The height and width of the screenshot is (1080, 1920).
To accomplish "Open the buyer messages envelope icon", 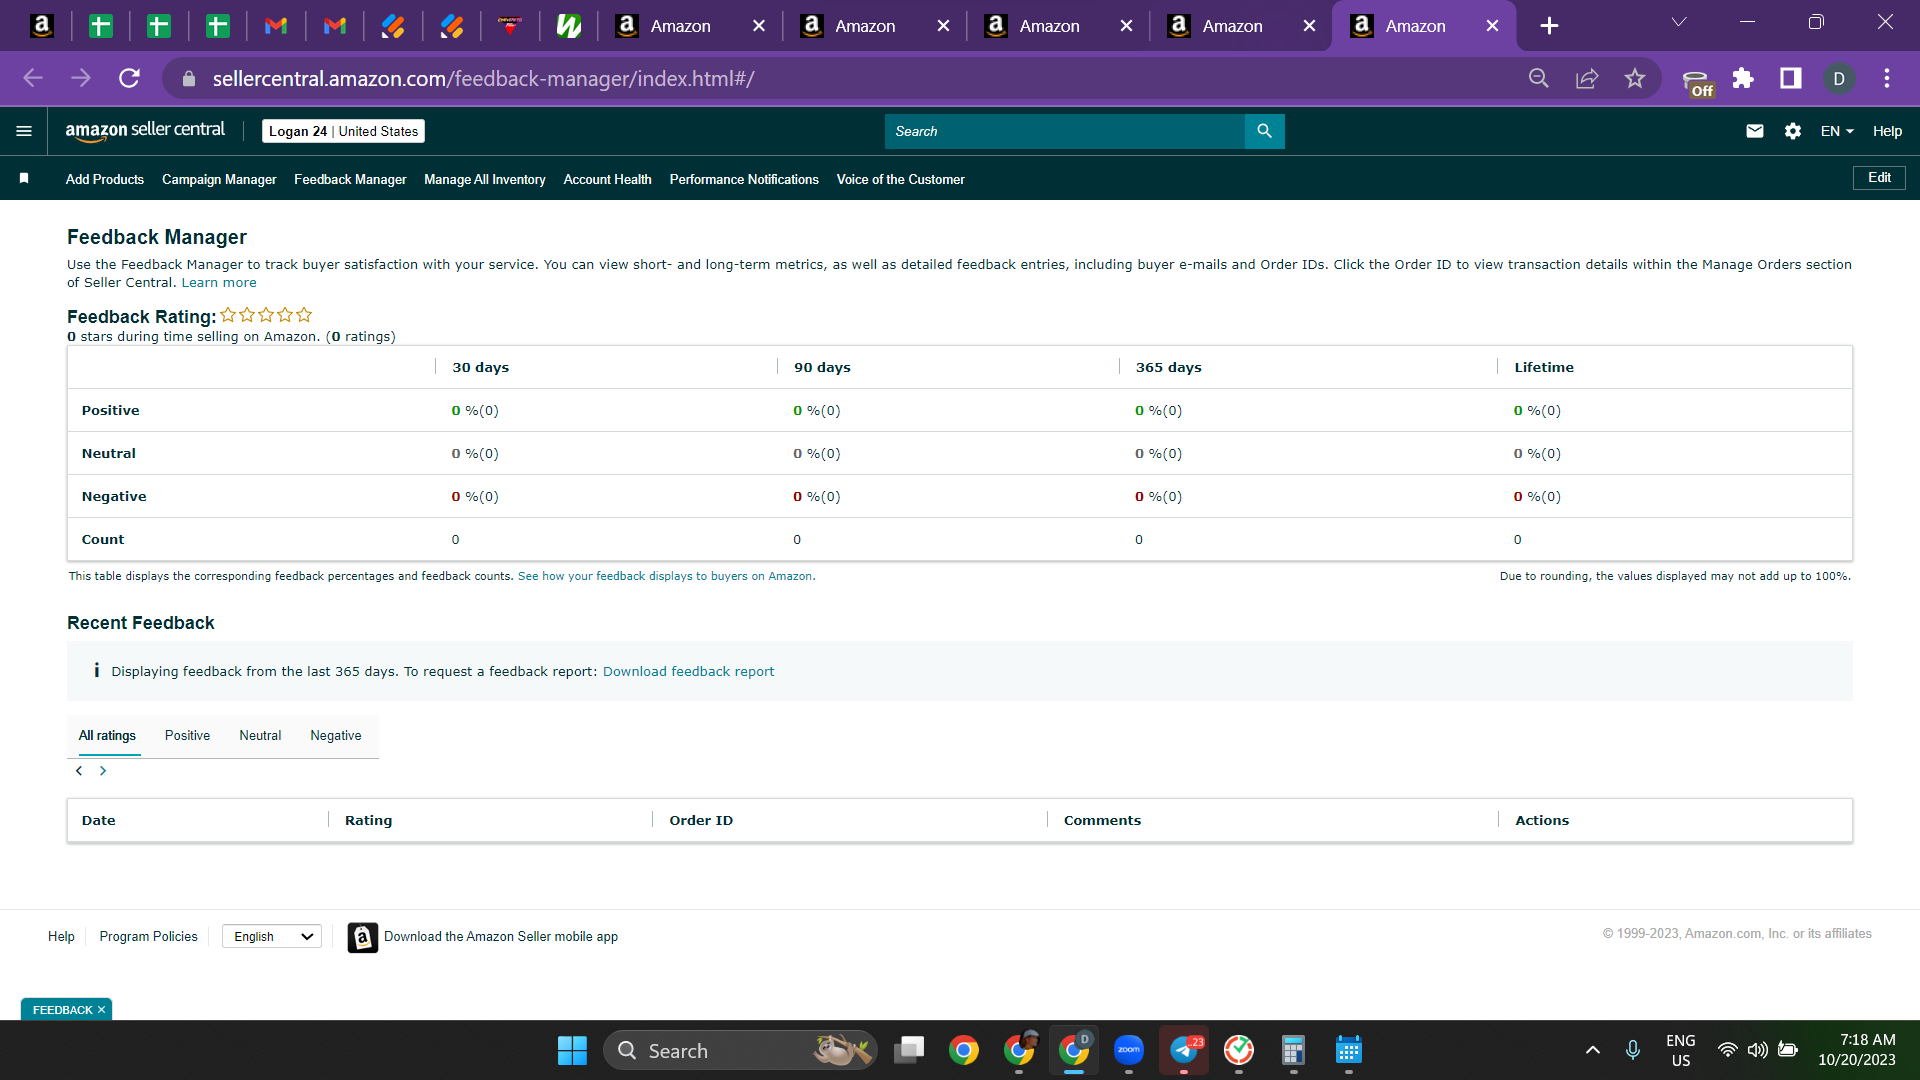I will [x=1754, y=131].
